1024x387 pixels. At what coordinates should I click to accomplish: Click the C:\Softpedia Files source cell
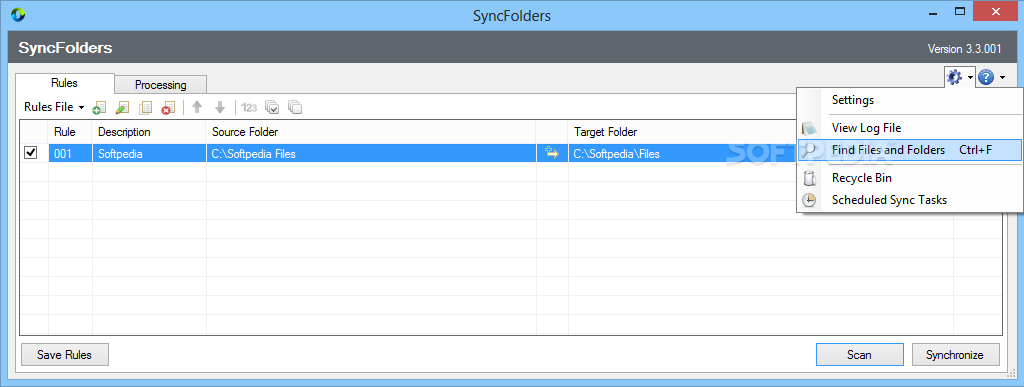point(371,153)
